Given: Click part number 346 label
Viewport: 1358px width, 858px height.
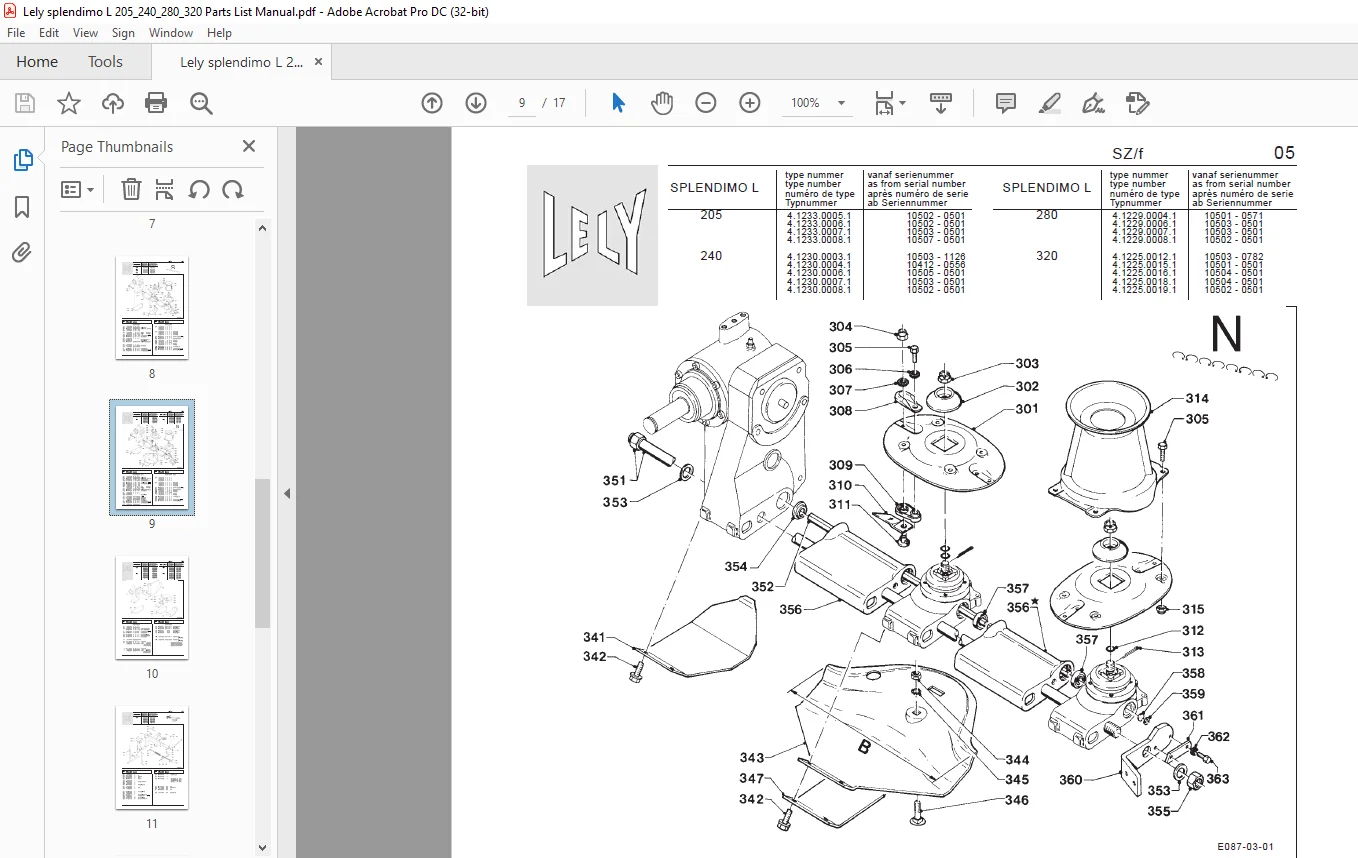Looking at the screenshot, I should (1017, 800).
